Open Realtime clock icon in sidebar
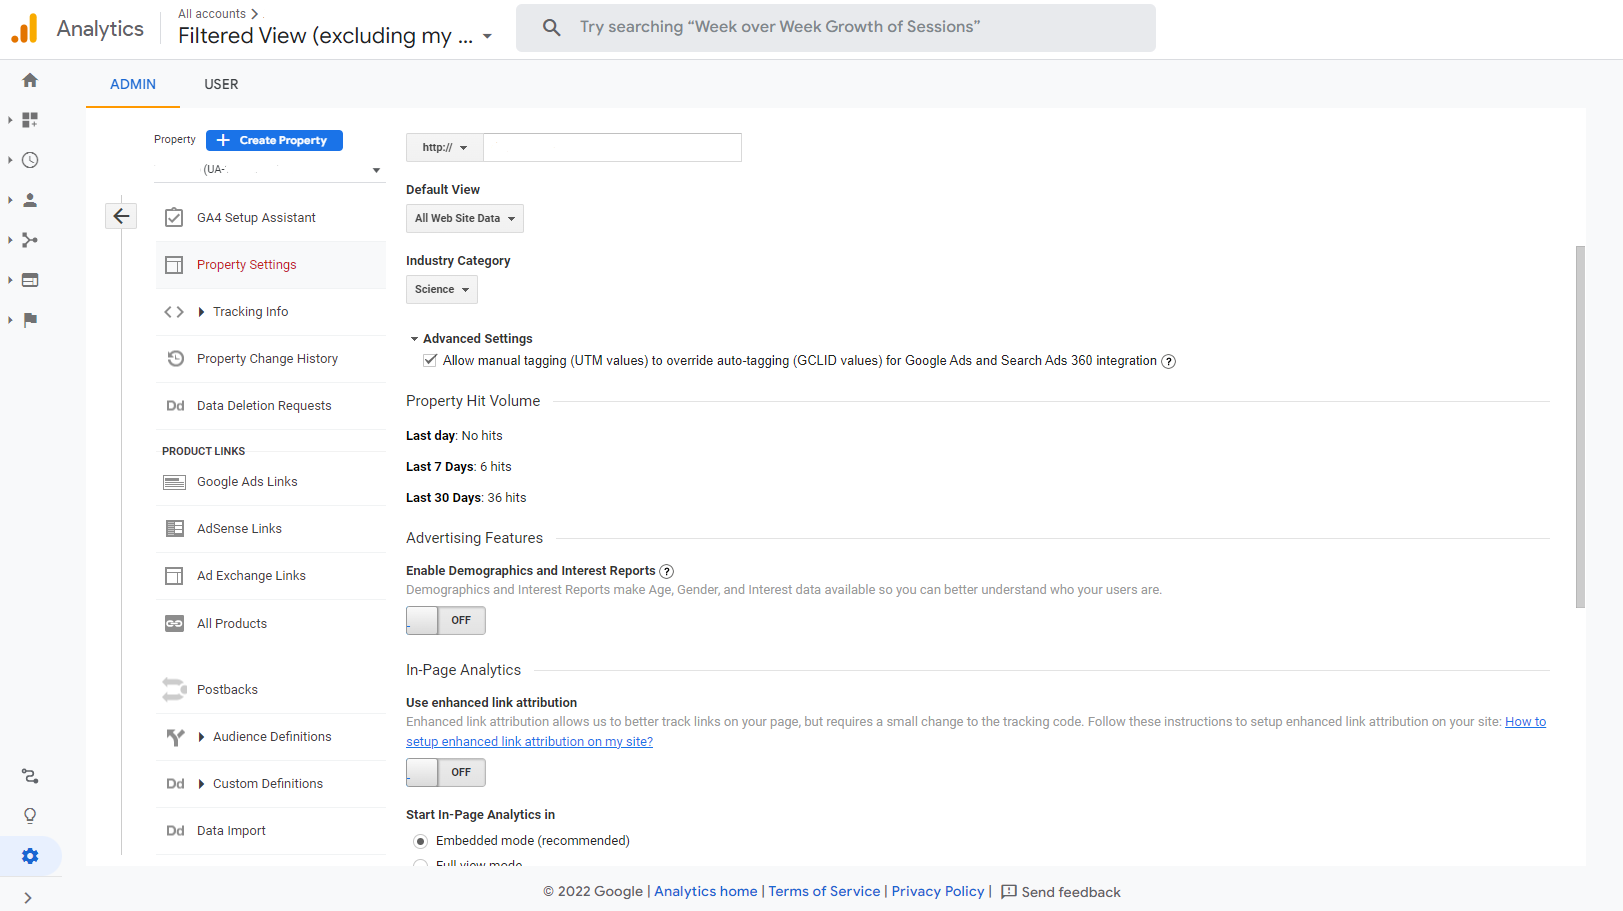 point(30,160)
